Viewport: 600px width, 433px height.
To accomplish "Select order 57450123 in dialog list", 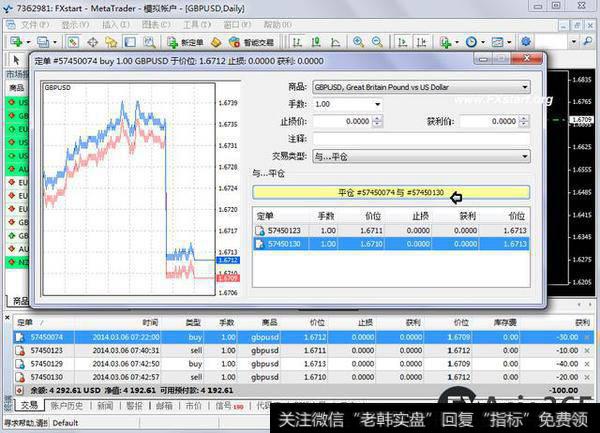I will (391, 231).
